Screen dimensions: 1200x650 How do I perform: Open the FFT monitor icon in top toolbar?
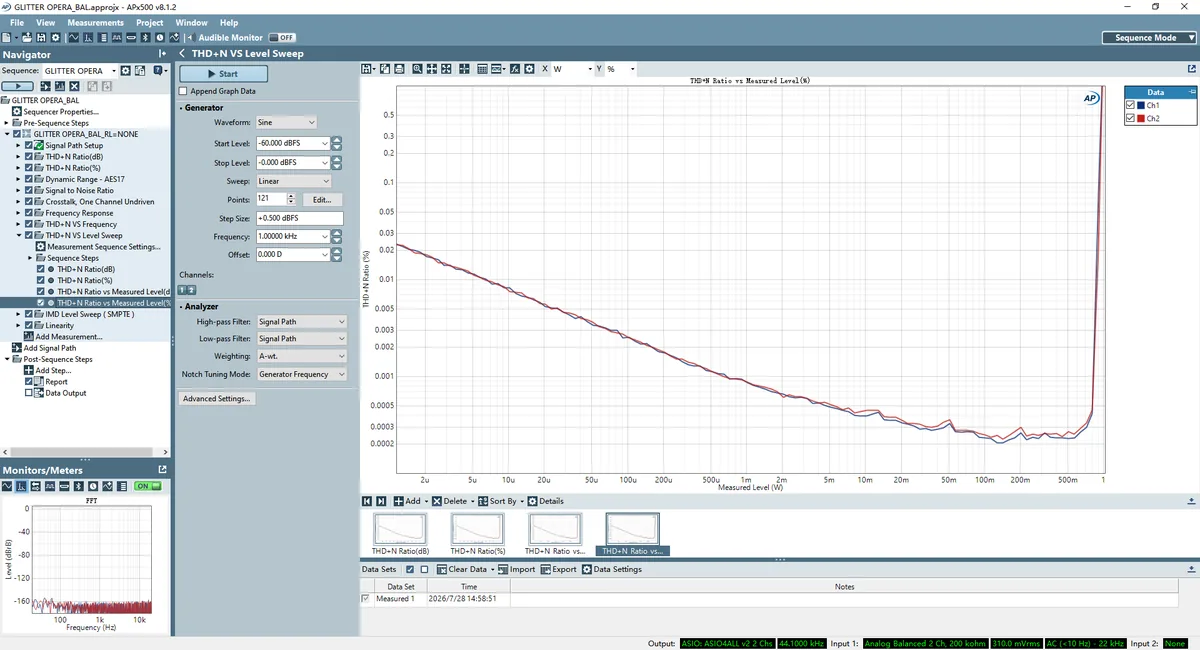[x=88, y=37]
